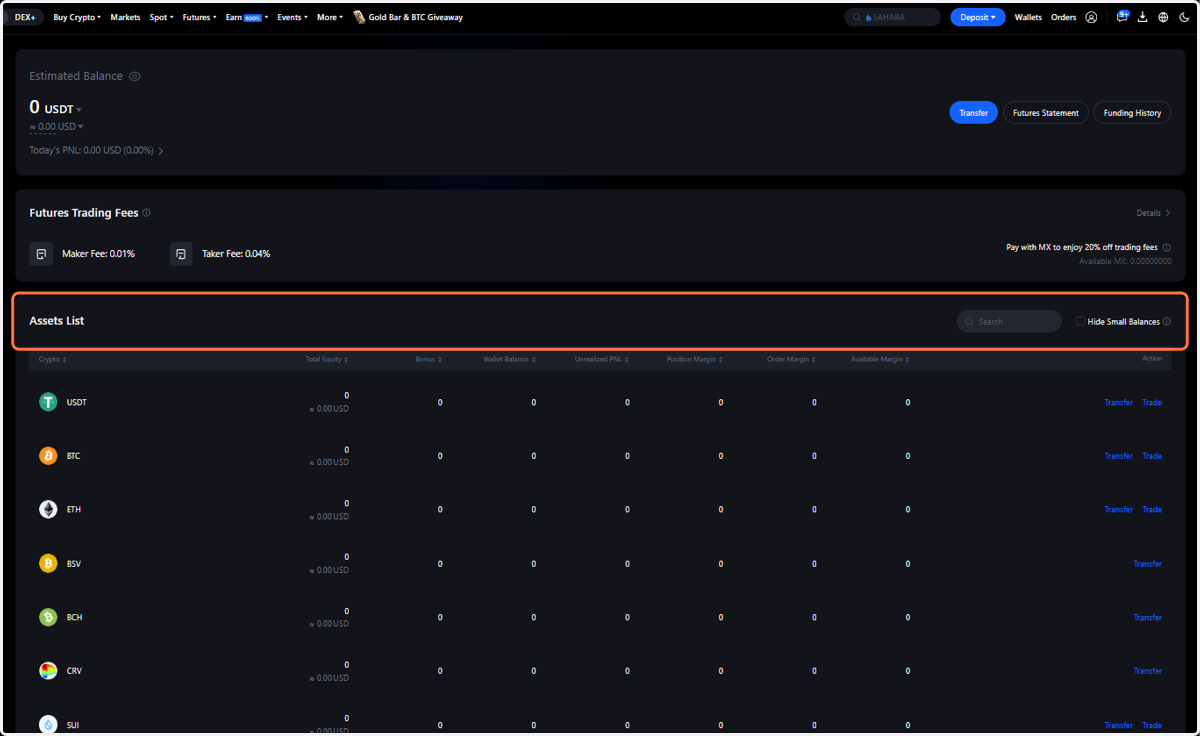Click the Hide Small Balances info icon
1200x736 pixels.
pyautogui.click(x=1166, y=322)
